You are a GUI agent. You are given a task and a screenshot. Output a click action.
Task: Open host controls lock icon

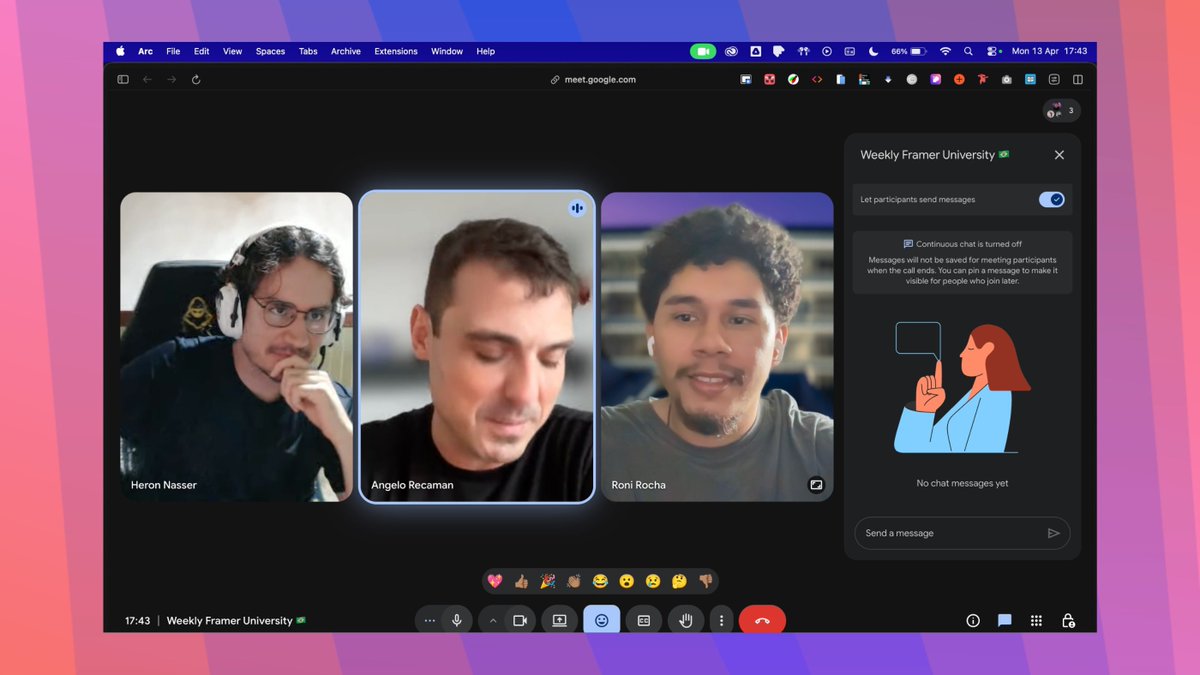click(1068, 620)
